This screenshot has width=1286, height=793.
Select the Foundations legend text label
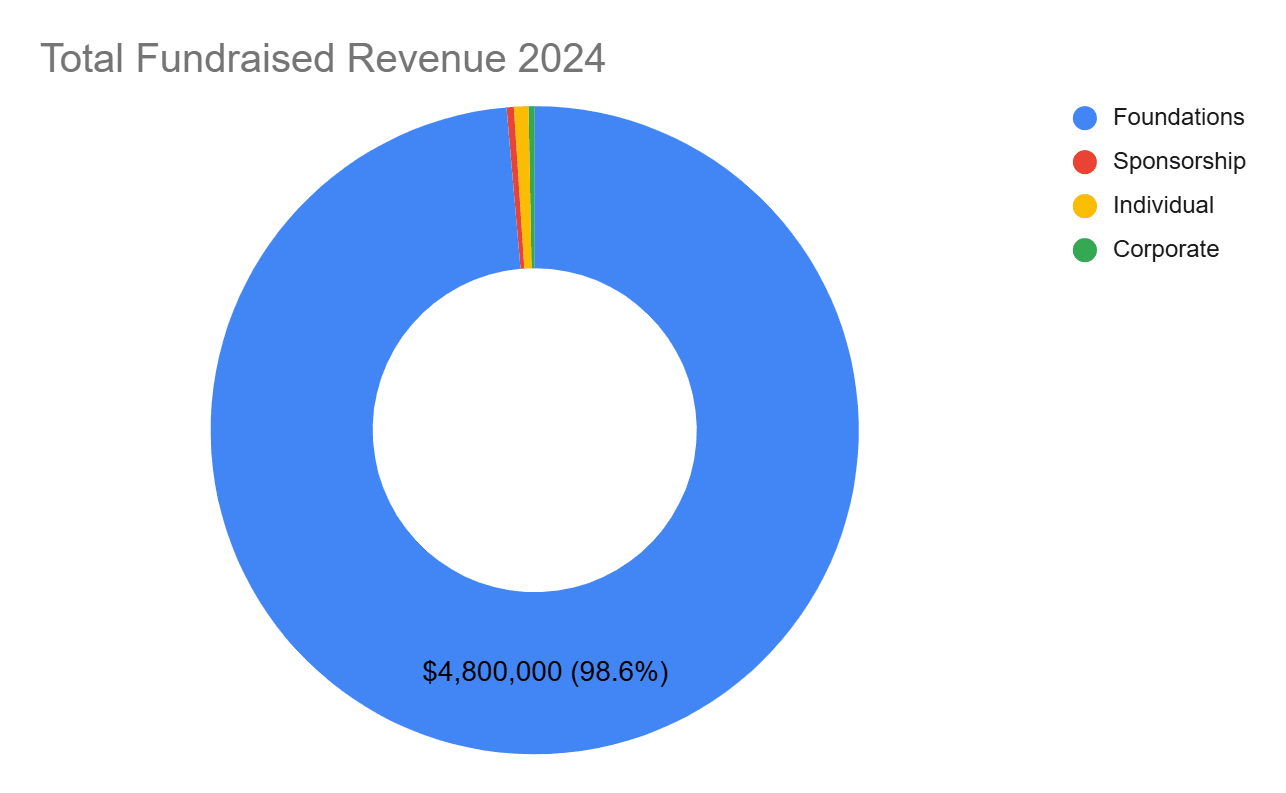(x=1178, y=117)
